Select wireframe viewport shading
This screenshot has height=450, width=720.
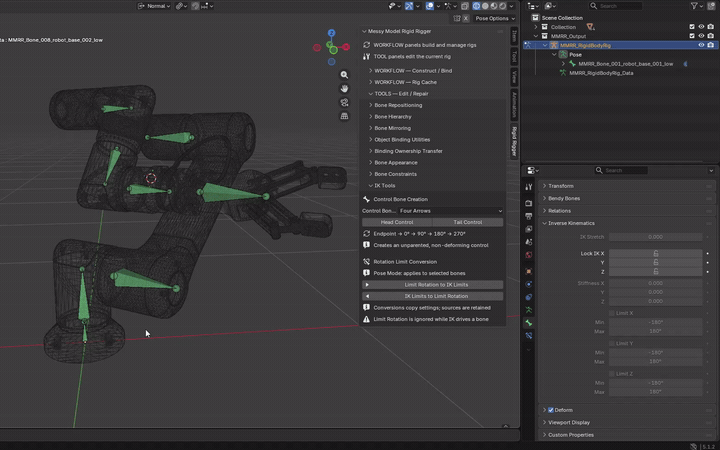pos(477,6)
